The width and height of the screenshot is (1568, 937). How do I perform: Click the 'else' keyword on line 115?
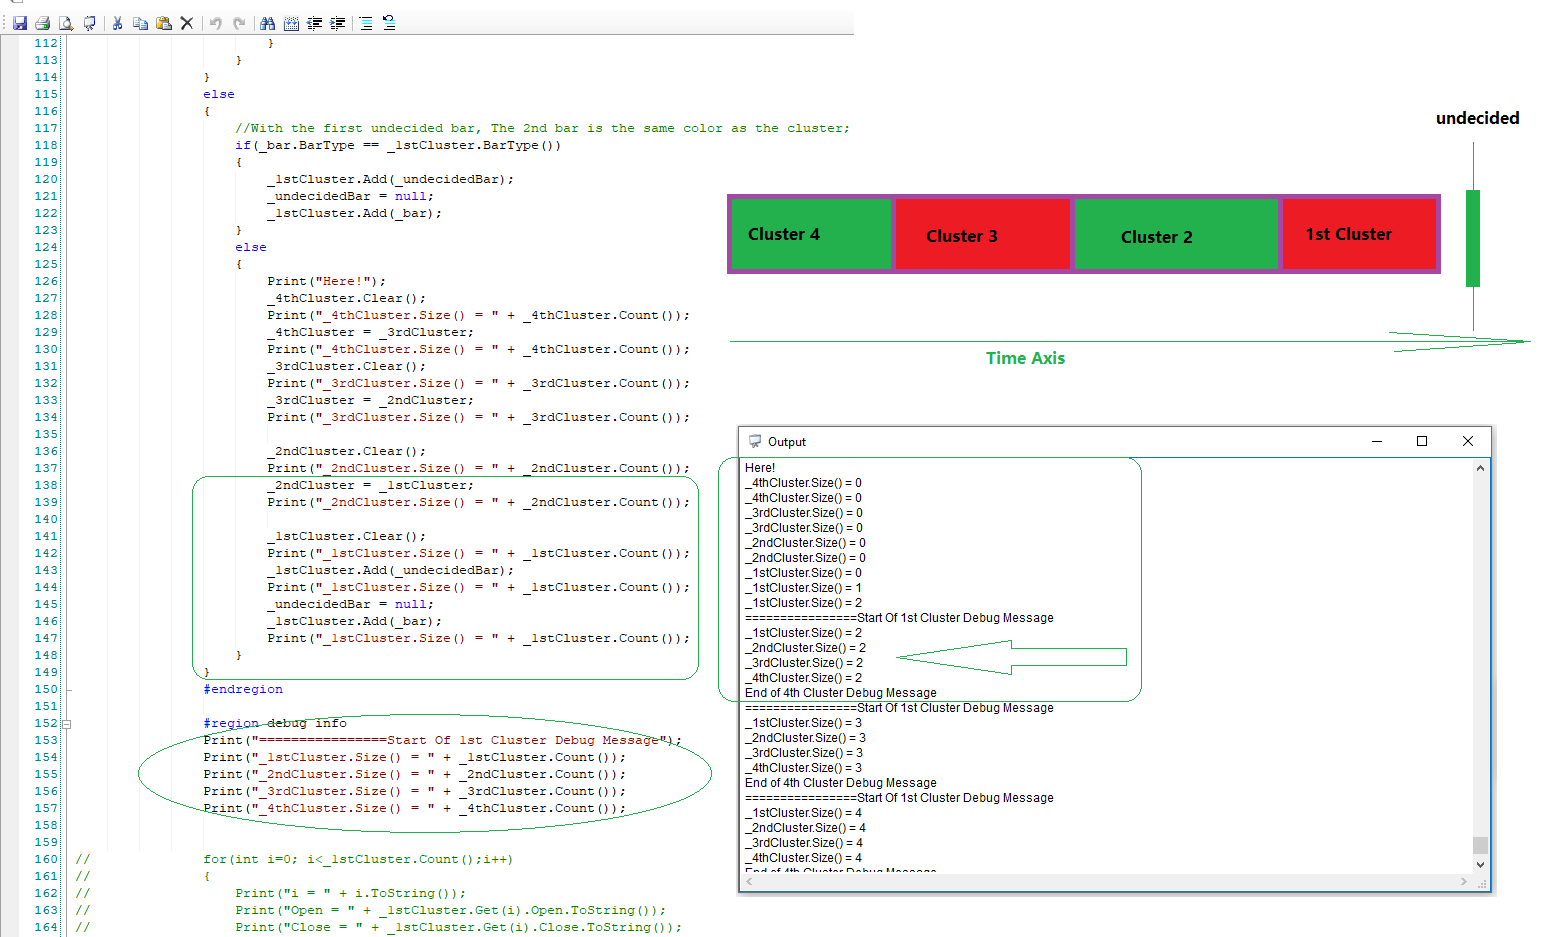point(219,94)
